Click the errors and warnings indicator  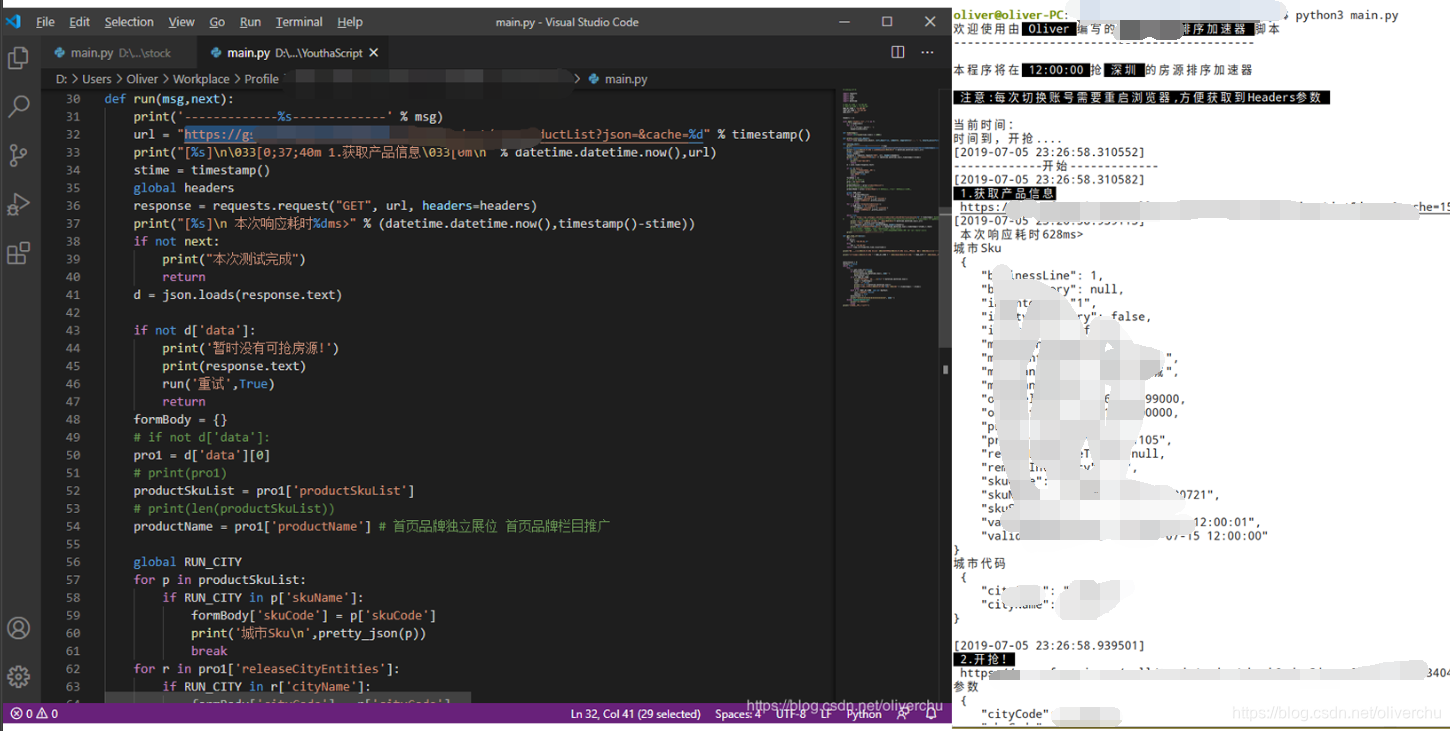(33, 714)
